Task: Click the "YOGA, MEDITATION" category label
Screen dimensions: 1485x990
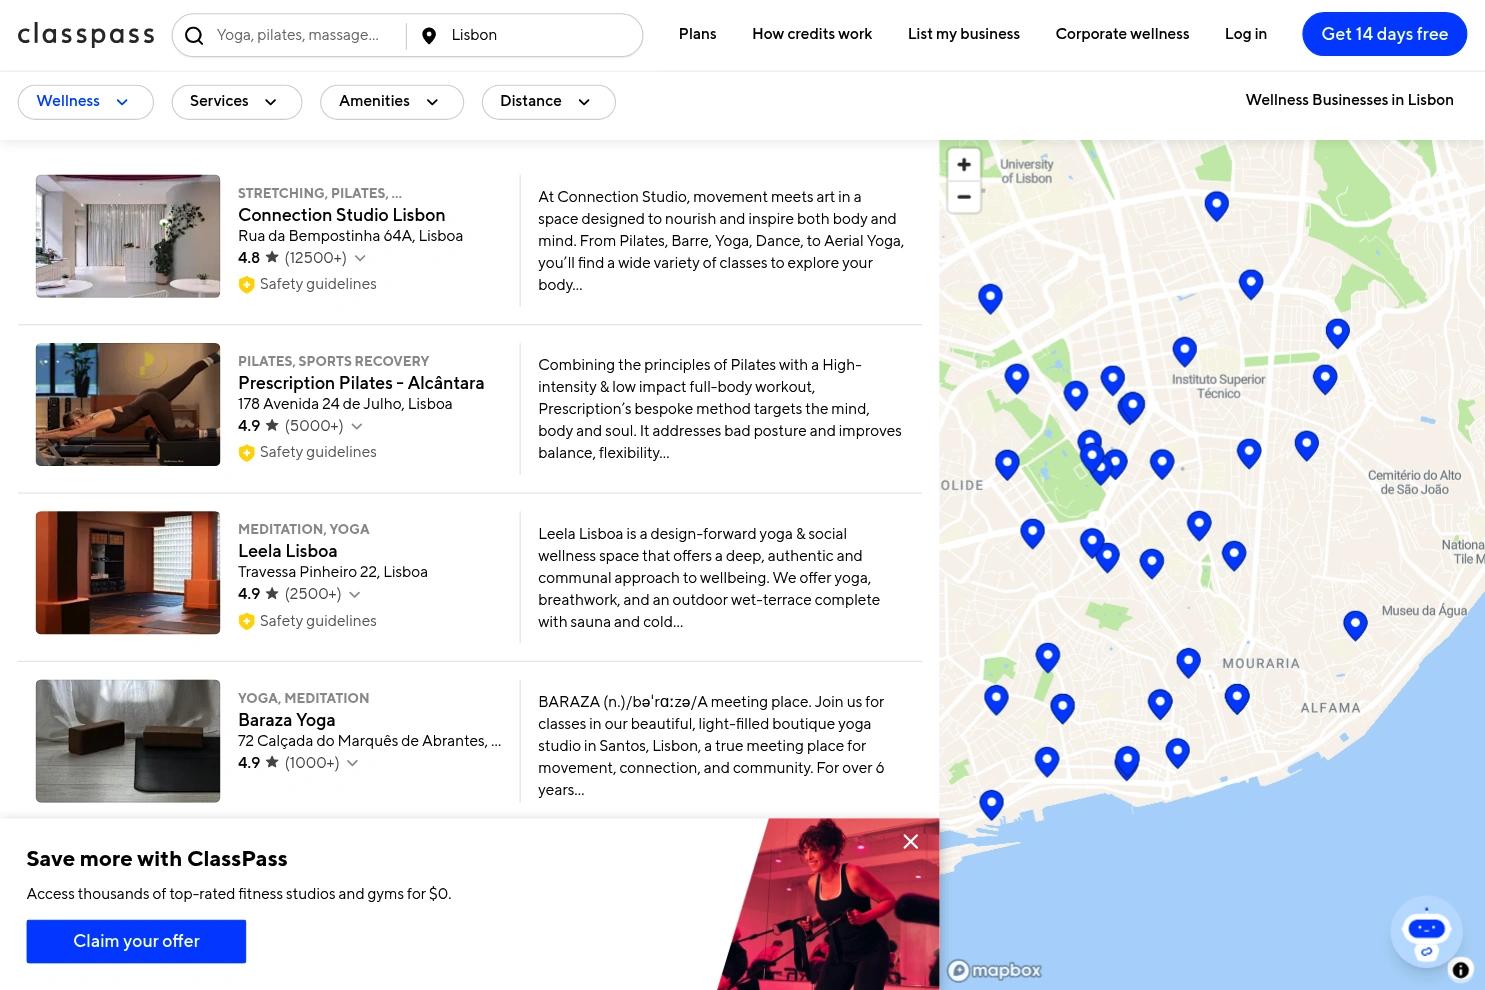Action: point(304,699)
